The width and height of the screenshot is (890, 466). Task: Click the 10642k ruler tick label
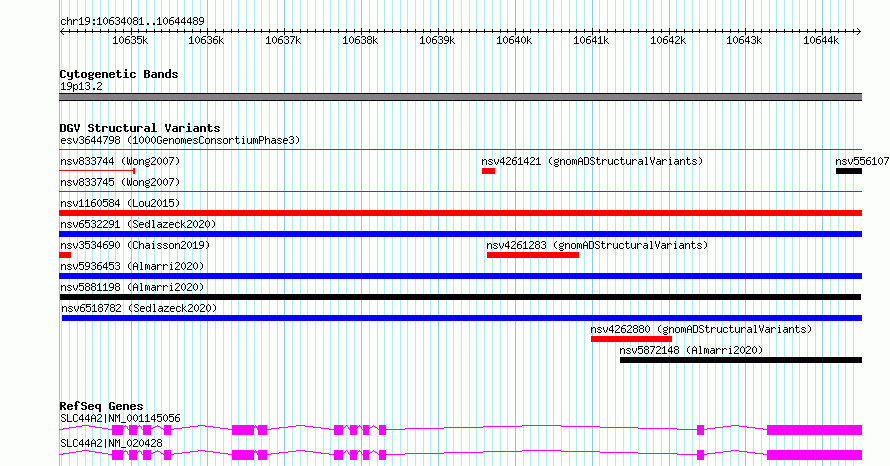668,40
